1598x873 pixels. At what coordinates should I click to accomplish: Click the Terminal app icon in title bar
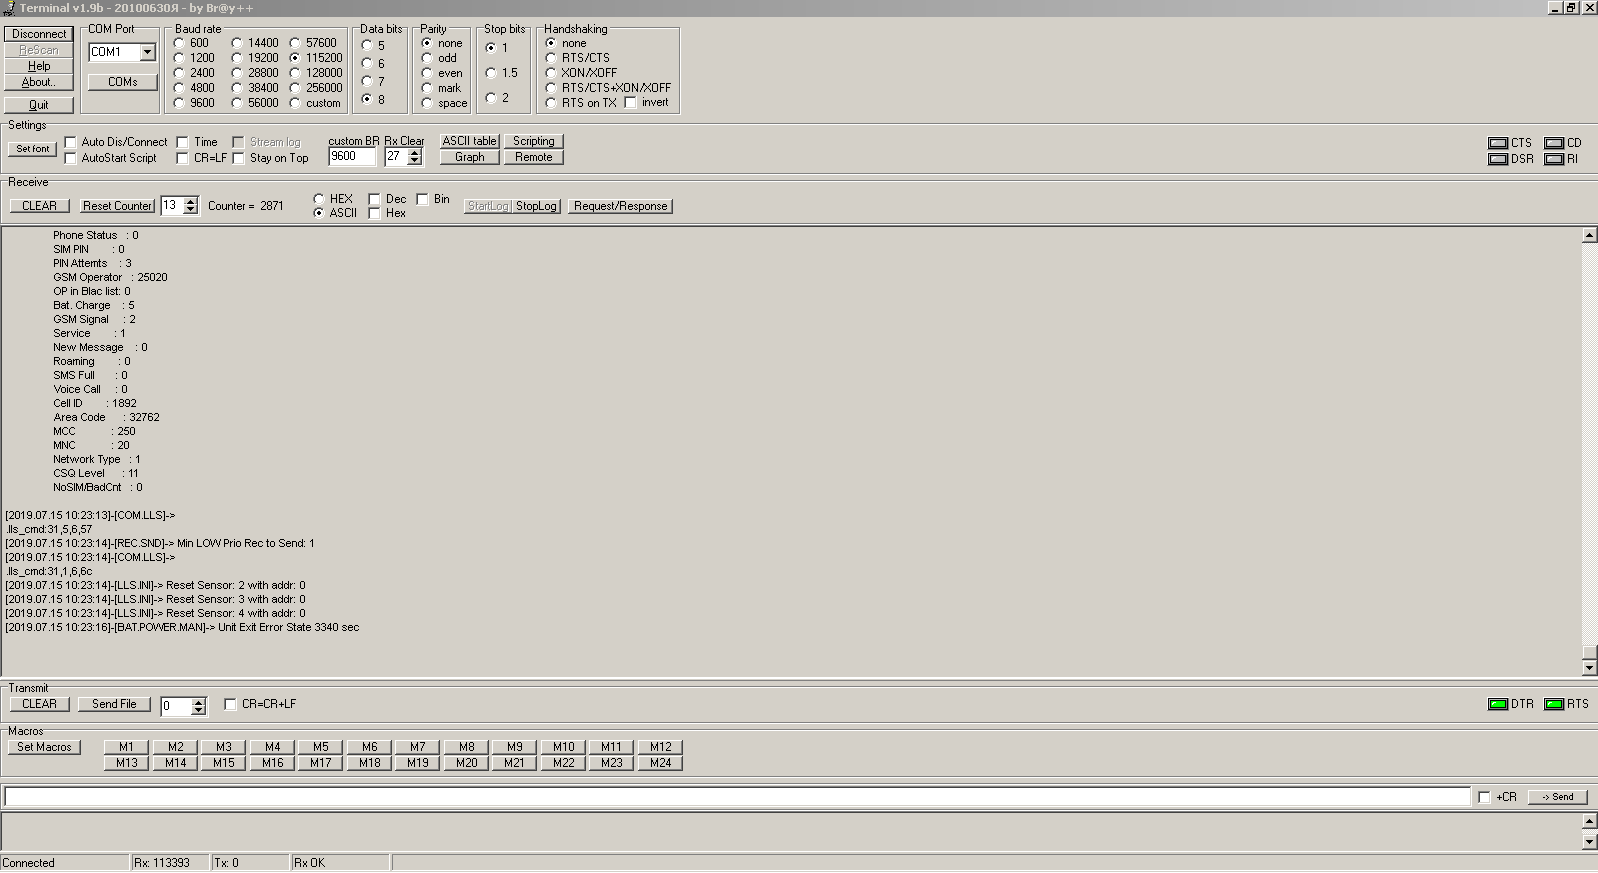[8, 7]
